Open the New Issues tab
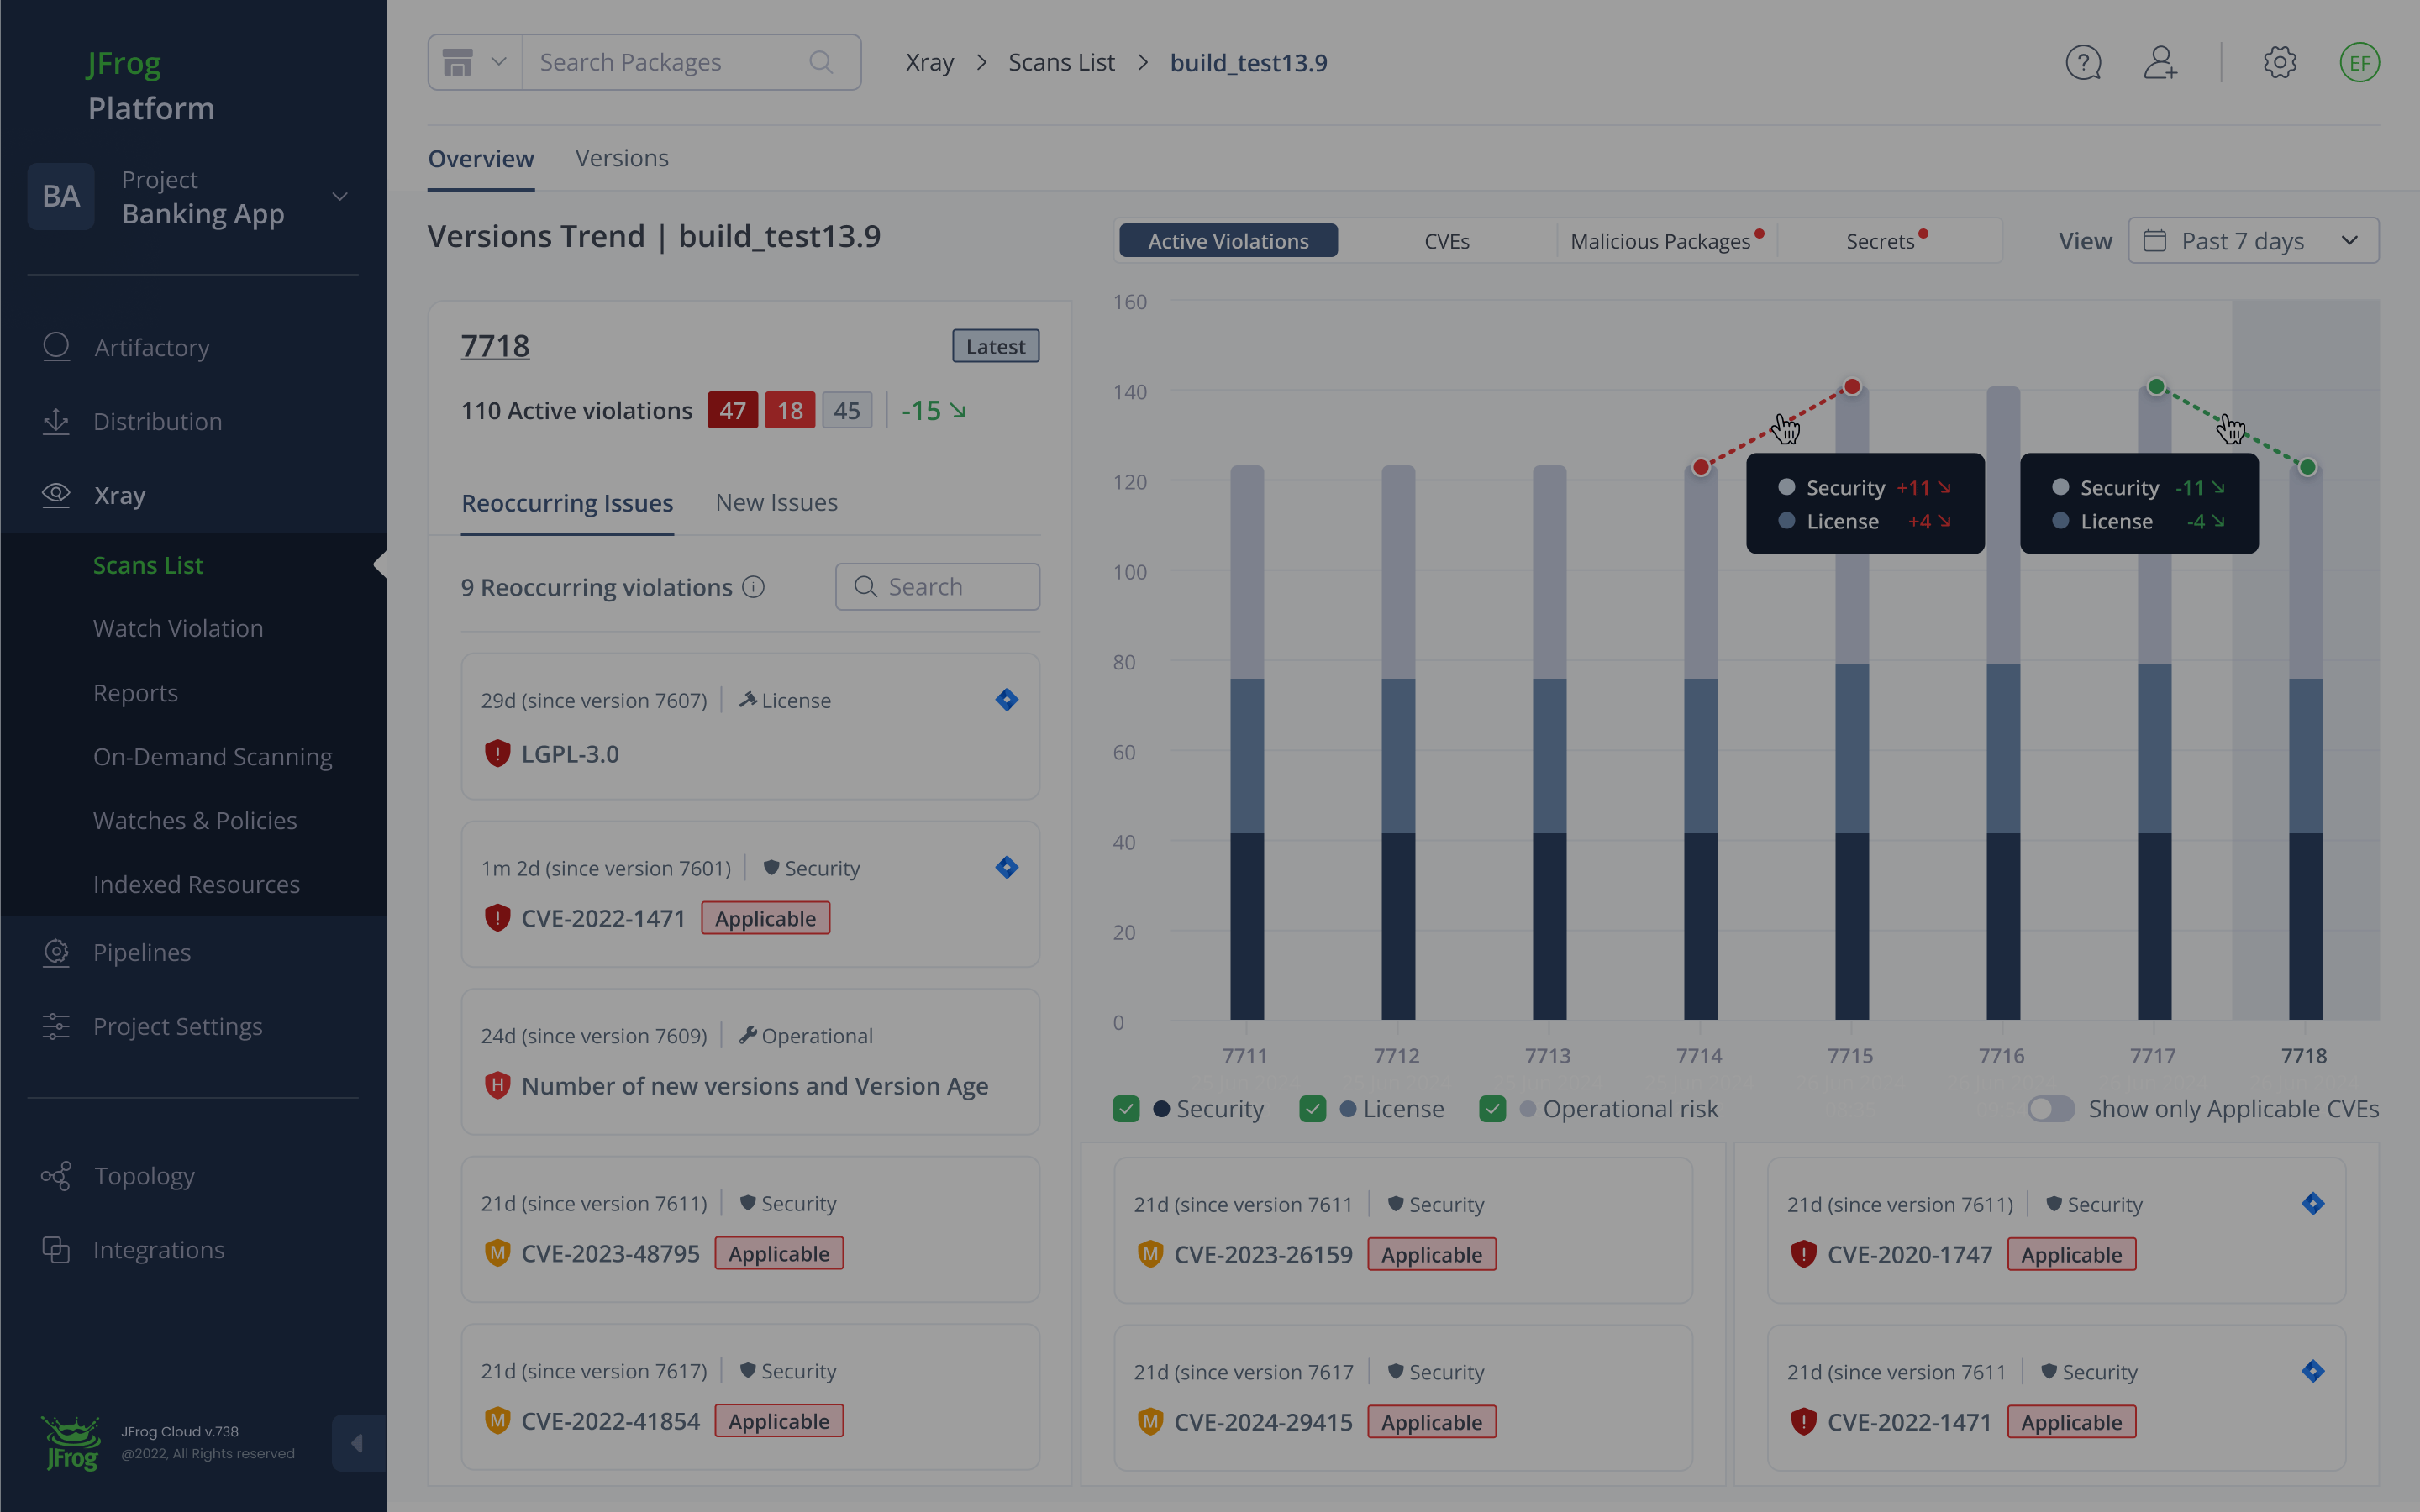The height and width of the screenshot is (1512, 2420). point(777,503)
